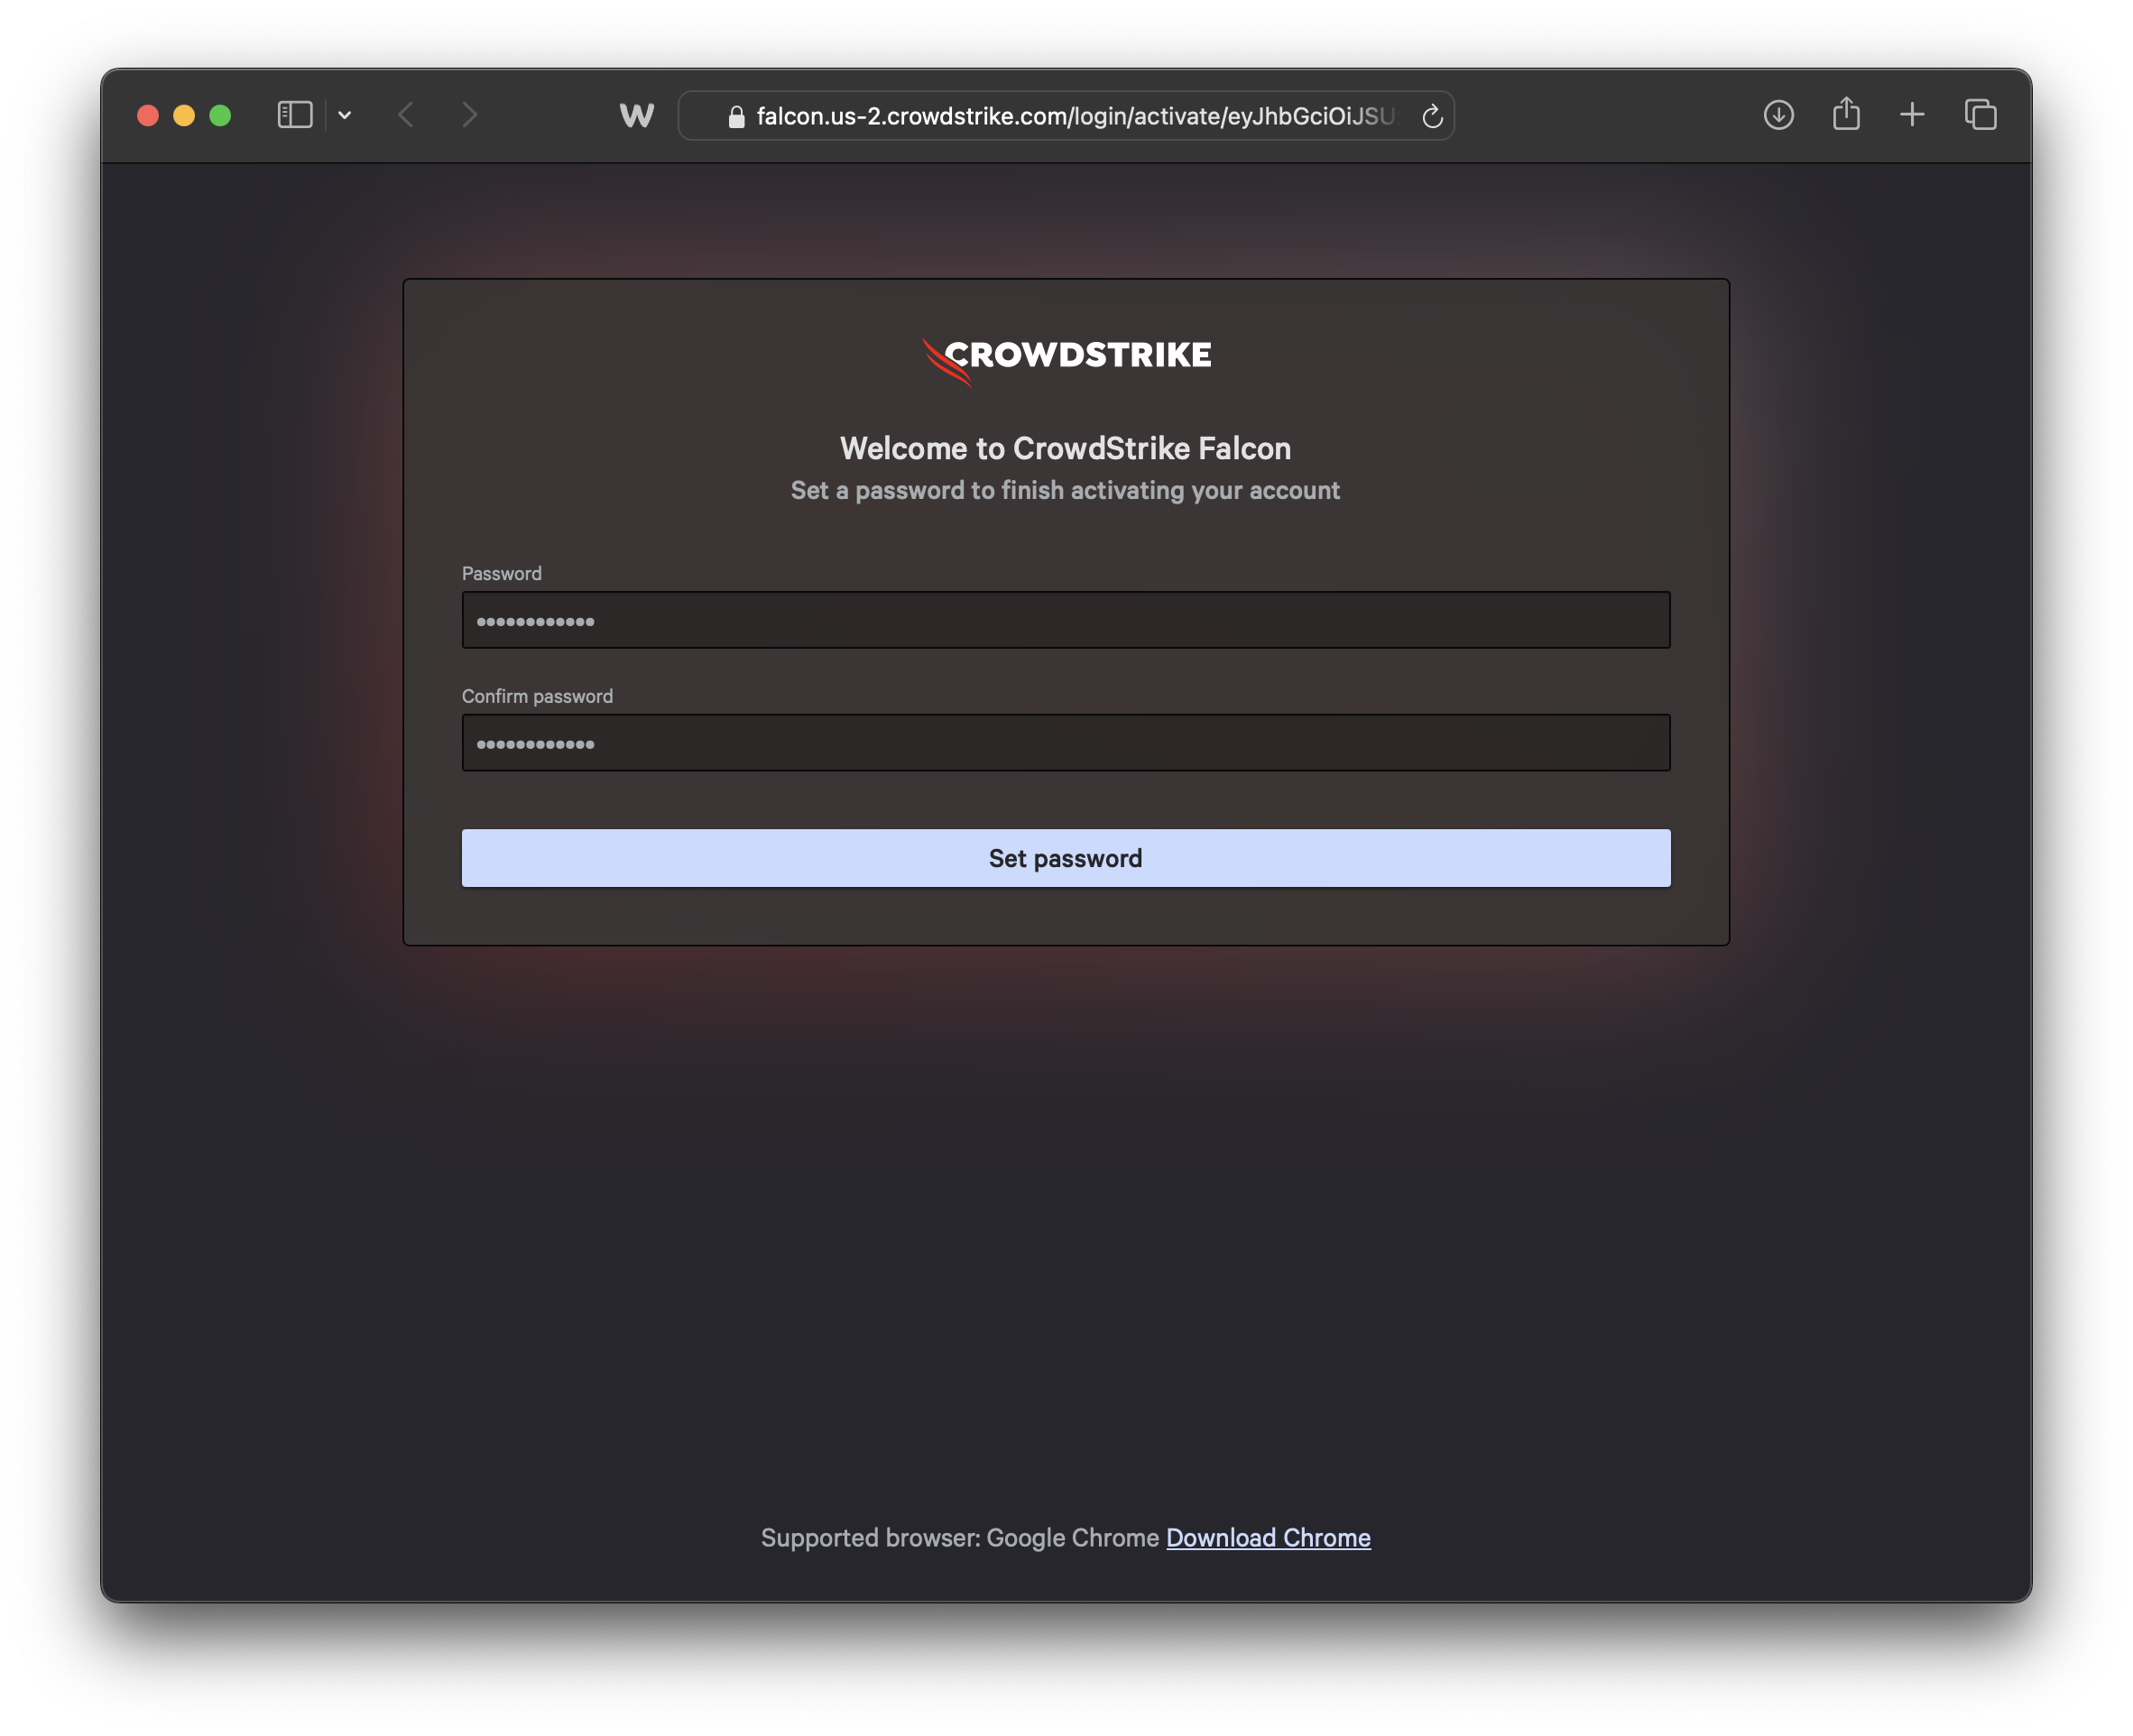Viewport: 2133px width, 1736px height.
Task: Open the Downloads icon in the toolbar
Action: tap(1779, 115)
